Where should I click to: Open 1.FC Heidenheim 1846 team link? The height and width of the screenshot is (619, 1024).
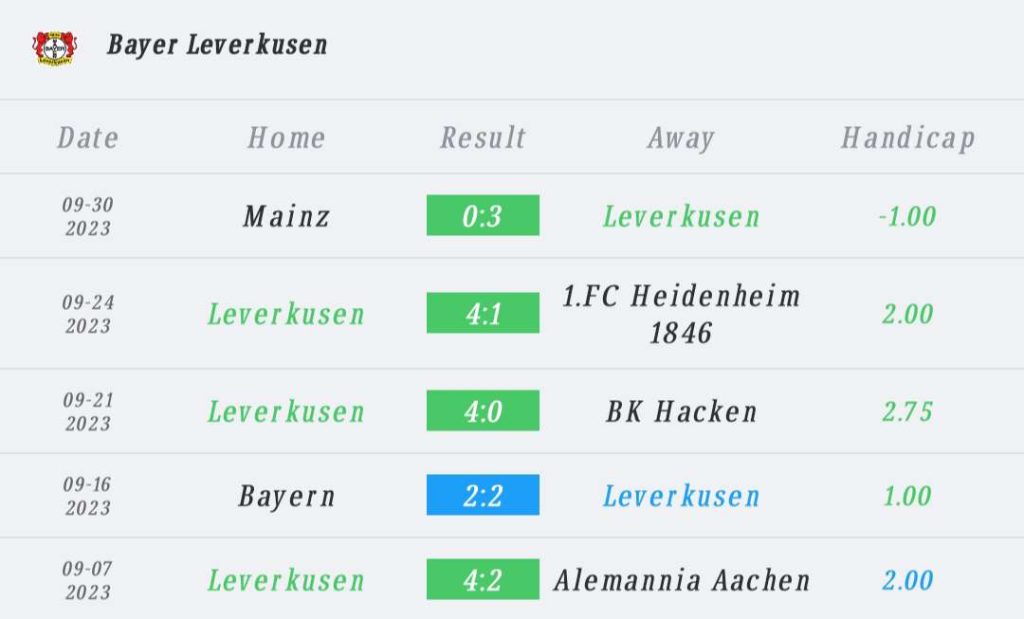coord(681,314)
